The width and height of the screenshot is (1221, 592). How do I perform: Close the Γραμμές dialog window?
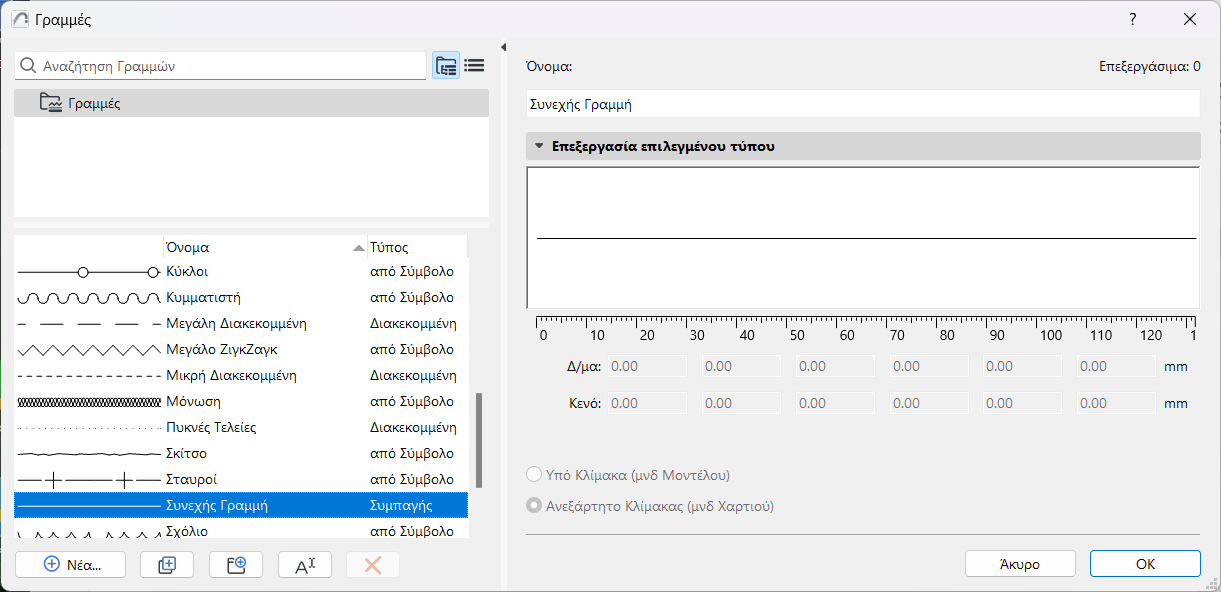click(1190, 20)
